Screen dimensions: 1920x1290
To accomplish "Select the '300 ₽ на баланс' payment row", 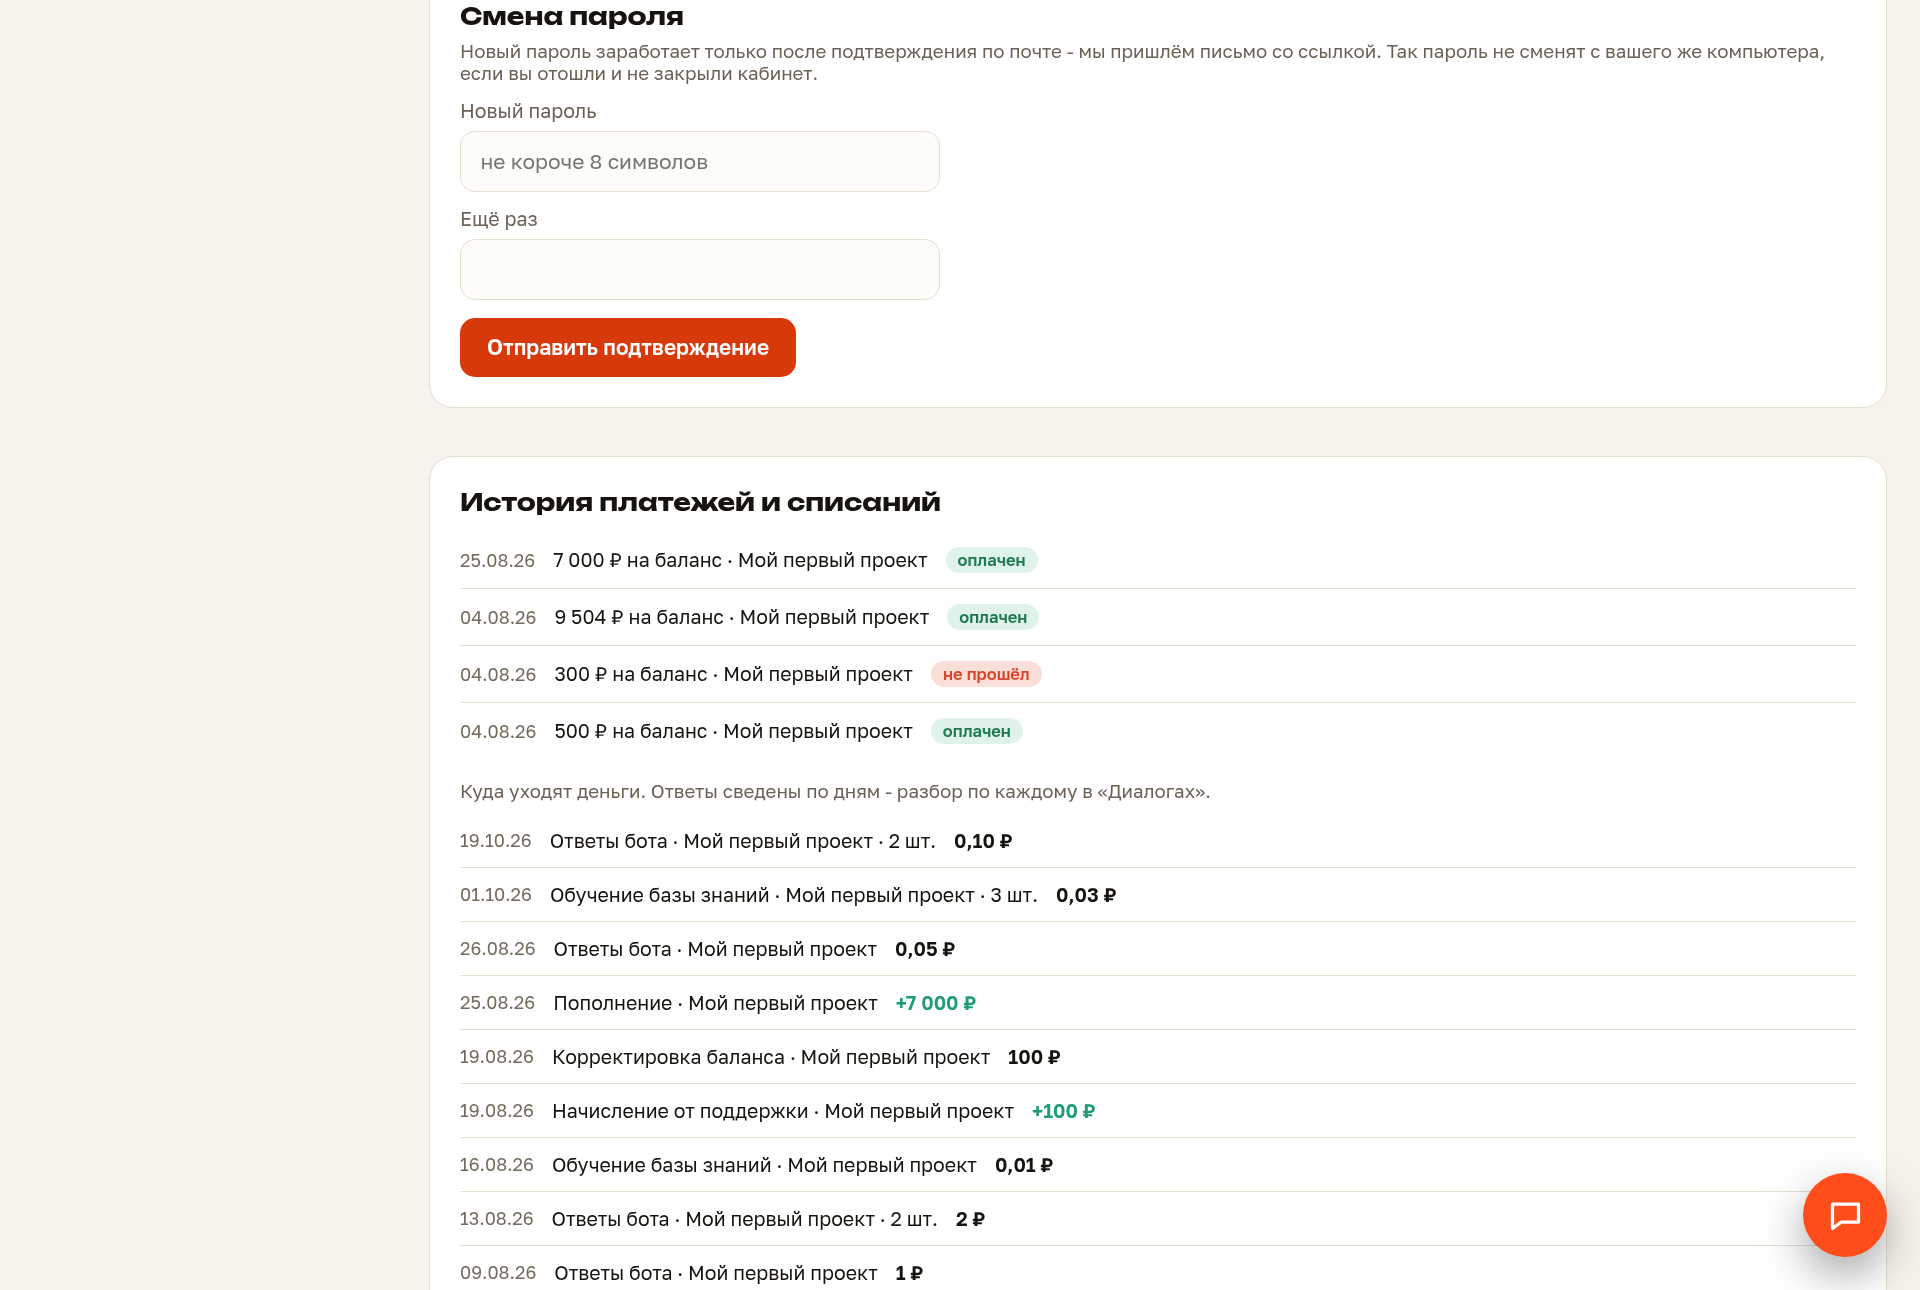I will click(x=1158, y=675).
